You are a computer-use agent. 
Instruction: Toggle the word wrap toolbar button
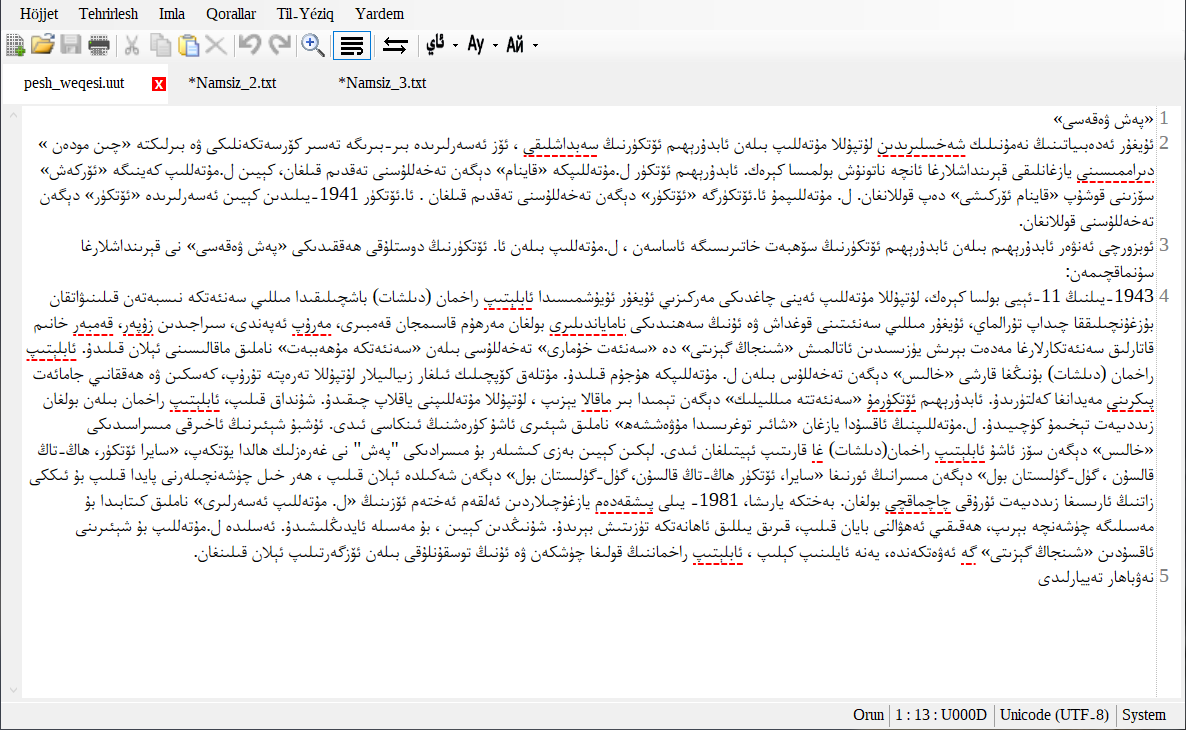point(352,45)
